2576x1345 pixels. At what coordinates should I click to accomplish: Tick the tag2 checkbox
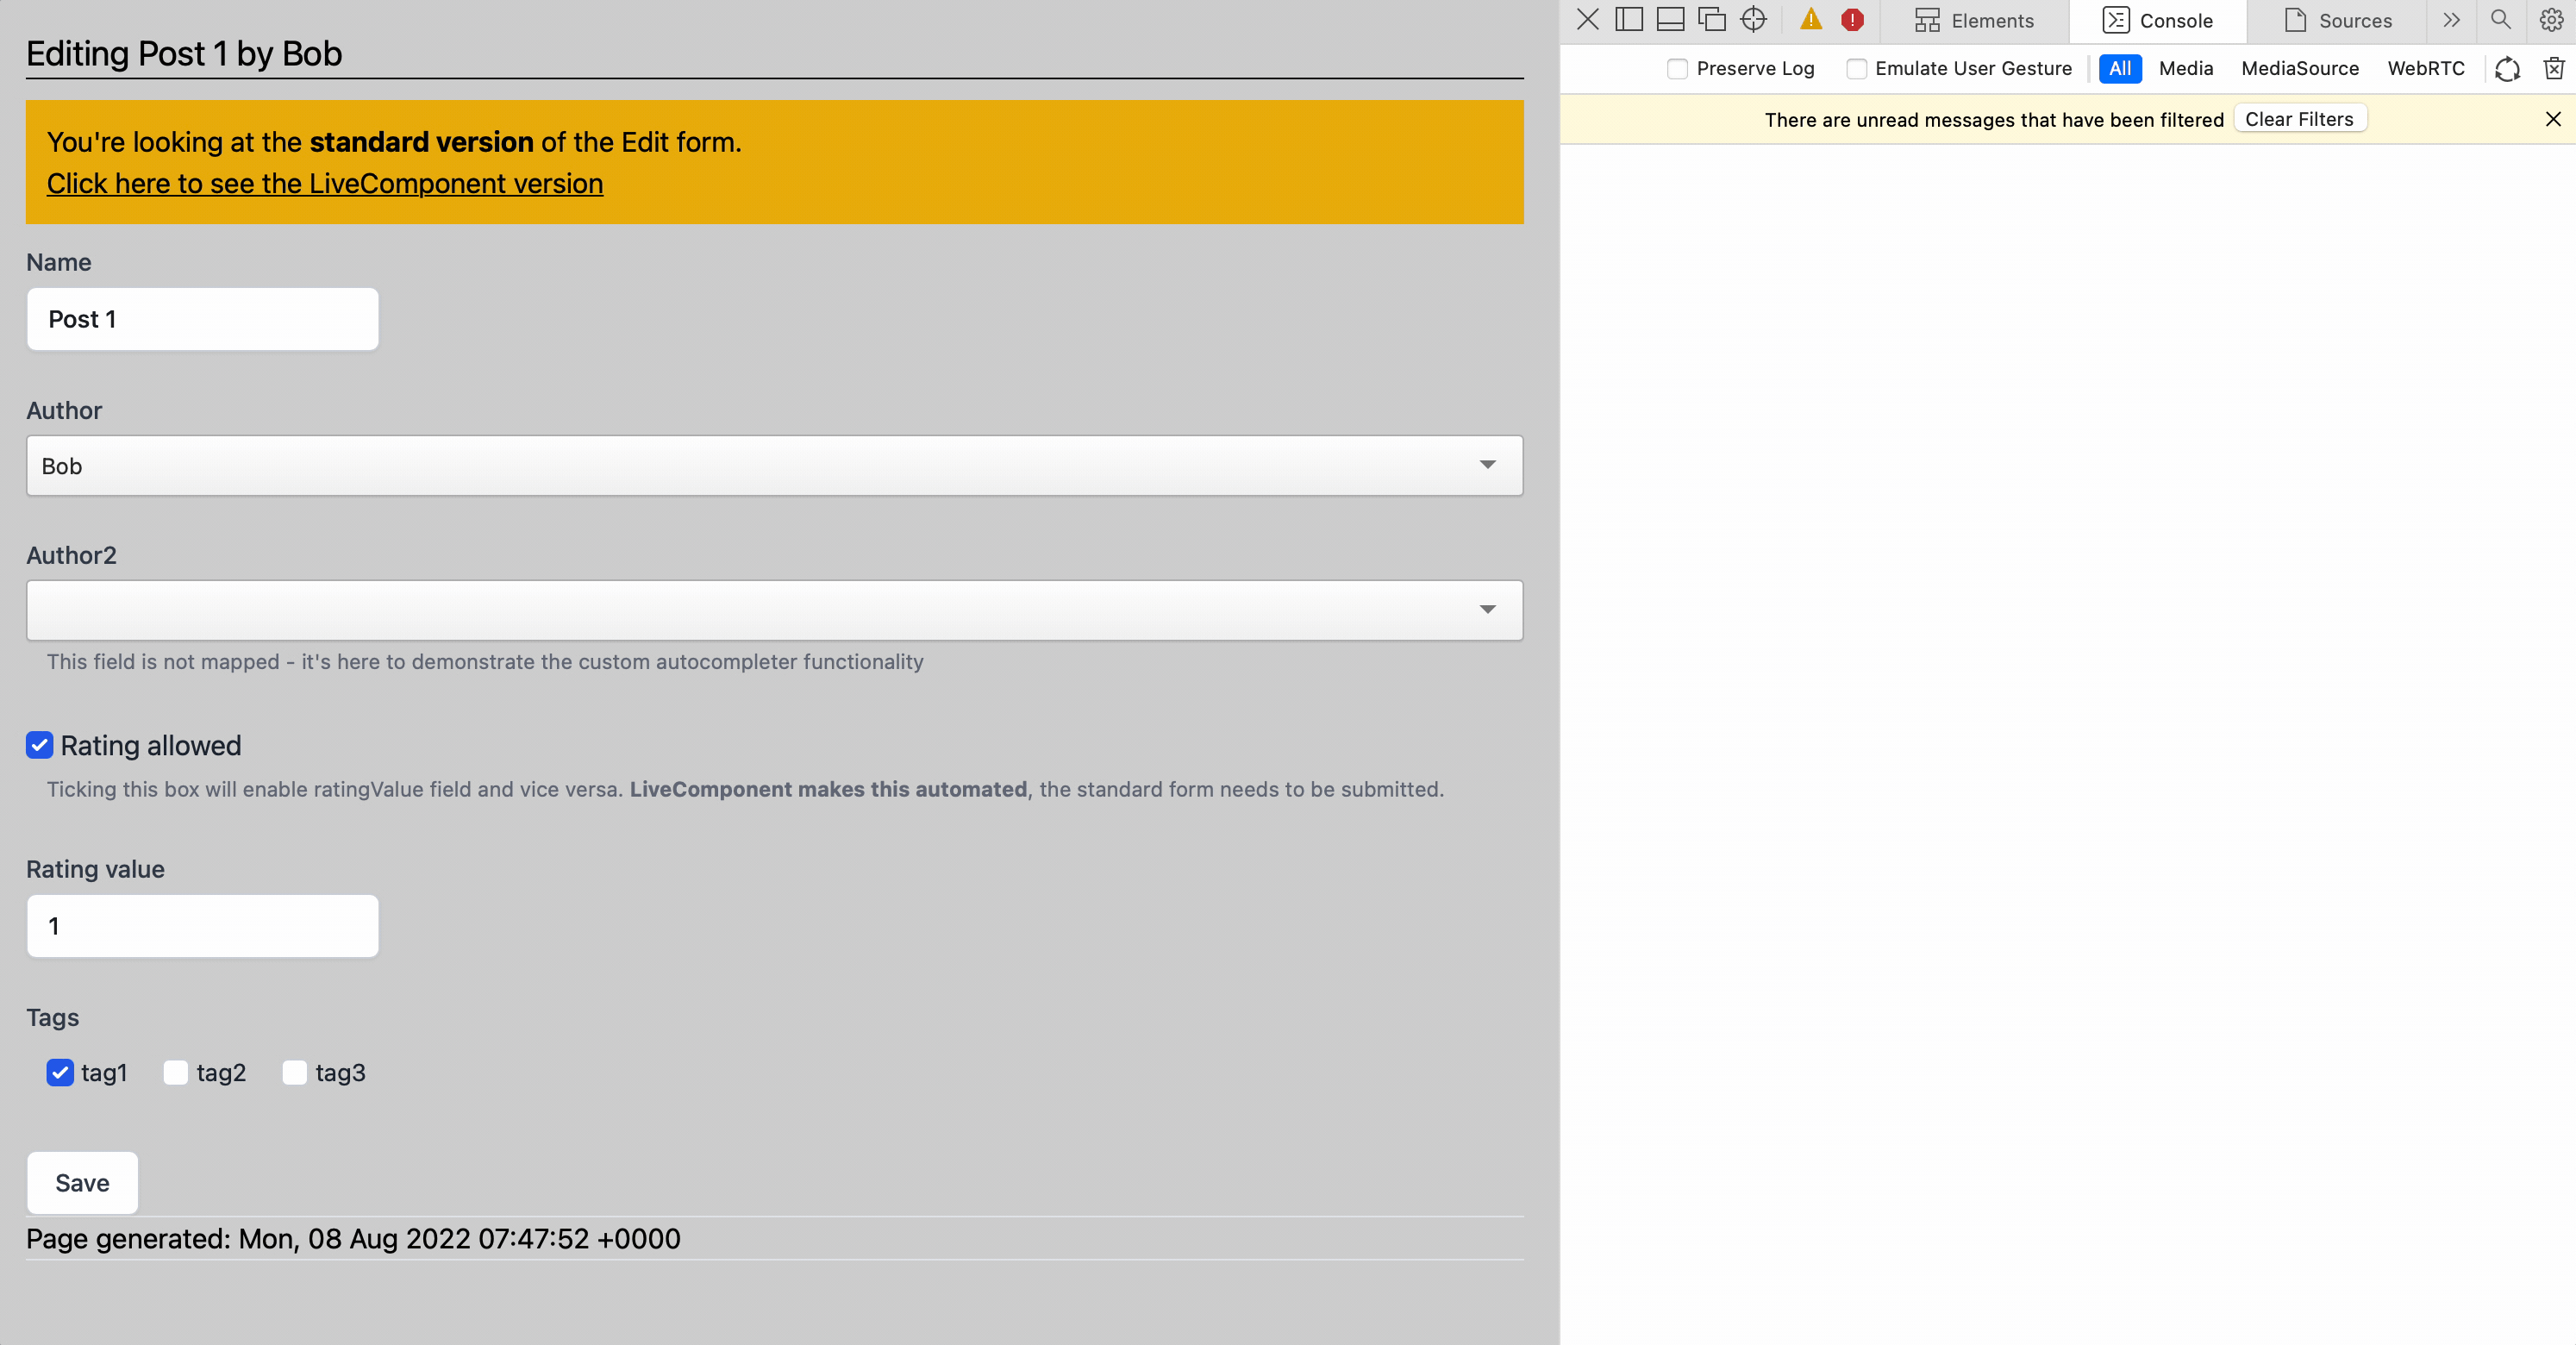[176, 1073]
